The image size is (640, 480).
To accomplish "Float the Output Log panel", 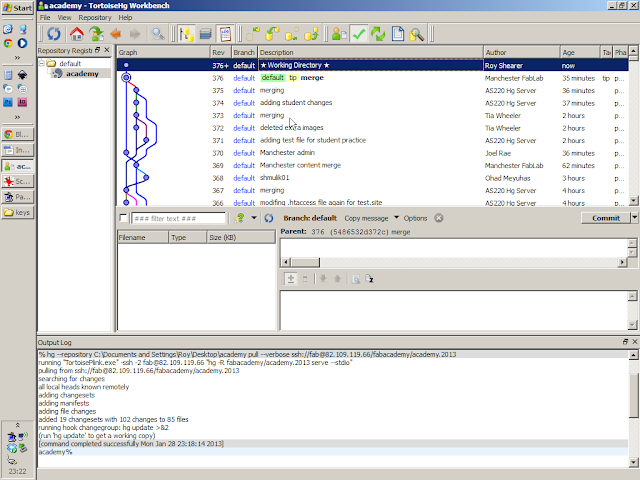I will (x=625, y=342).
